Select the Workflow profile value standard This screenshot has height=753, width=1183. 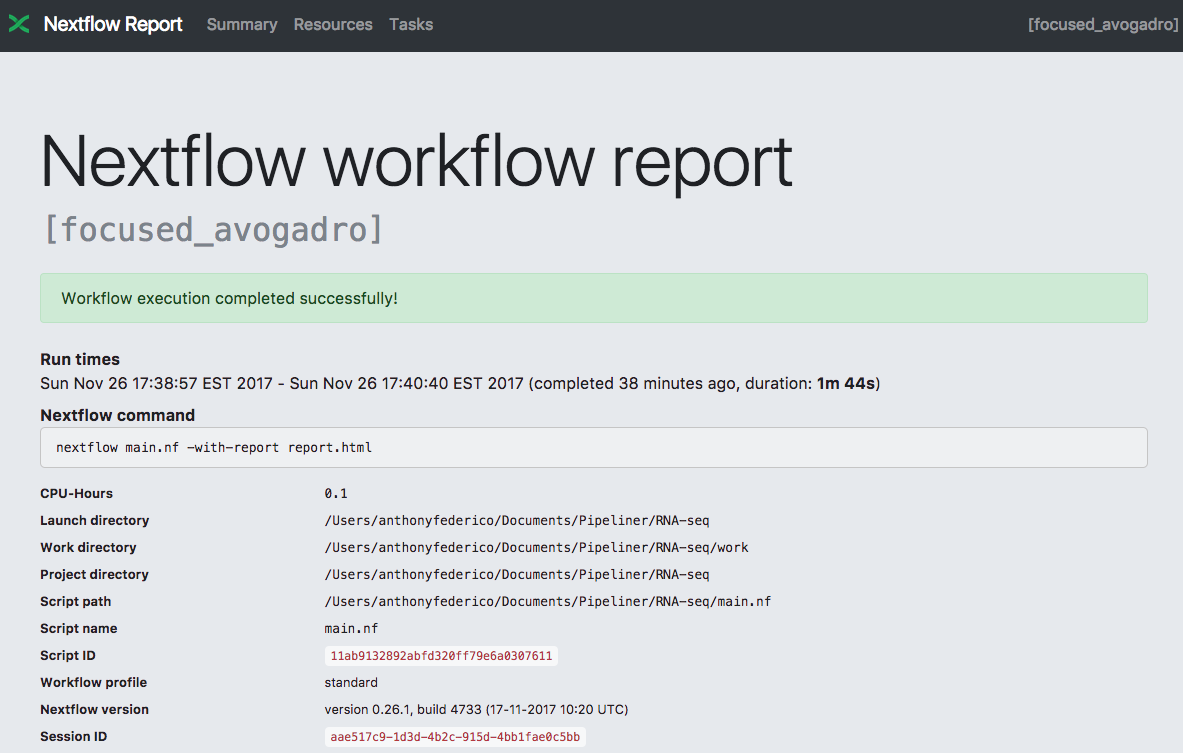point(351,683)
